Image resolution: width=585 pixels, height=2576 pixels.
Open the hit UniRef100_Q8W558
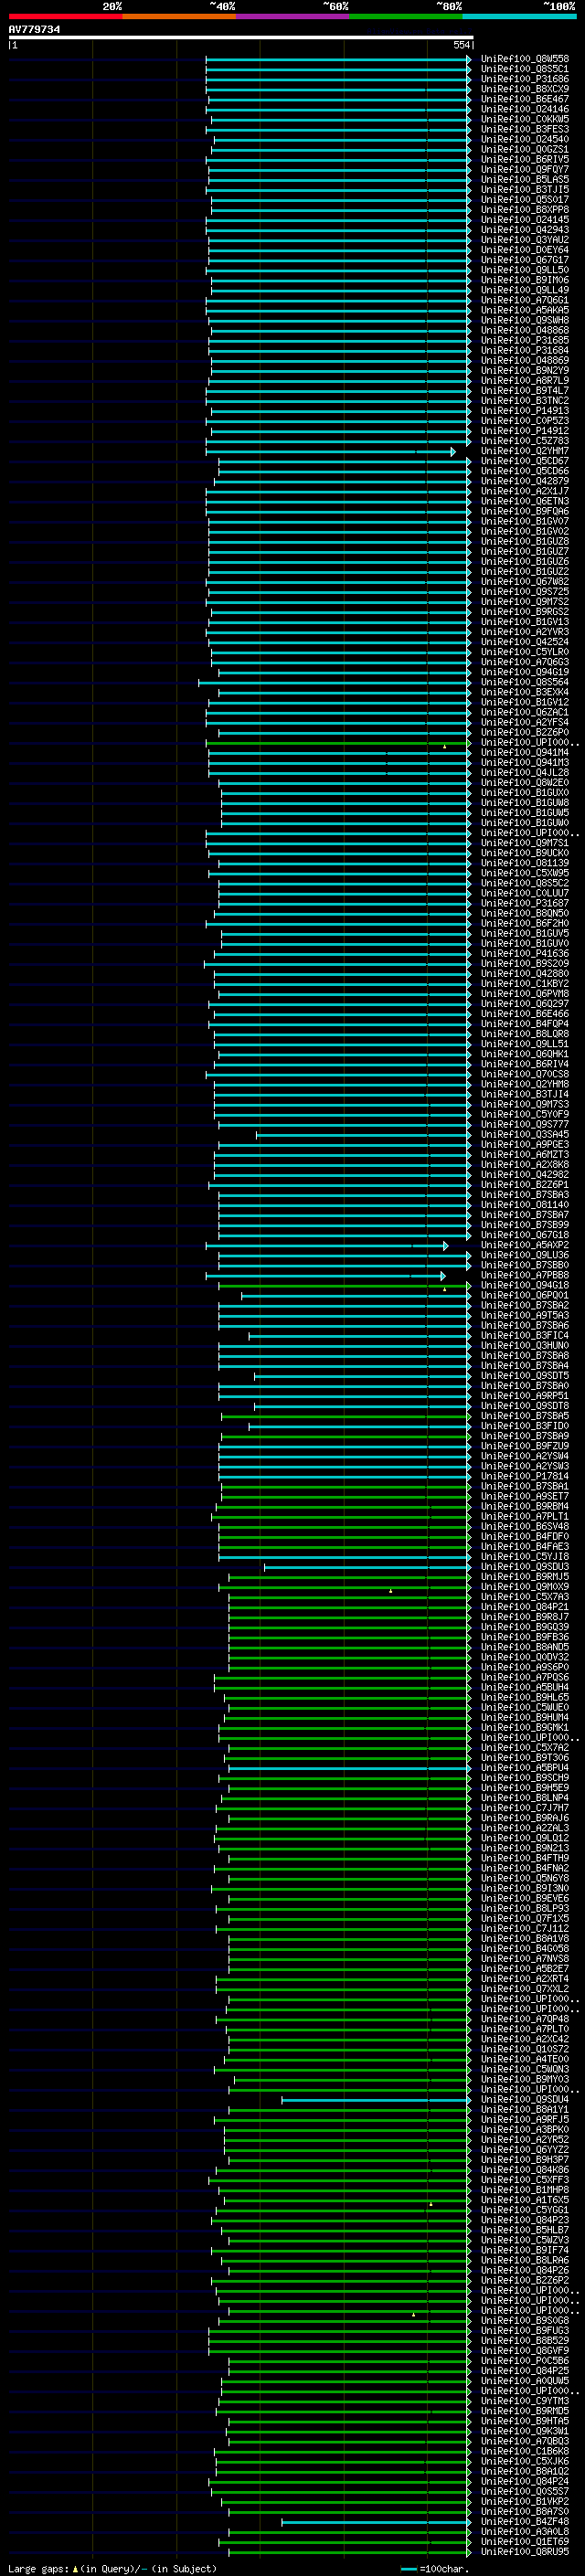[x=524, y=59]
